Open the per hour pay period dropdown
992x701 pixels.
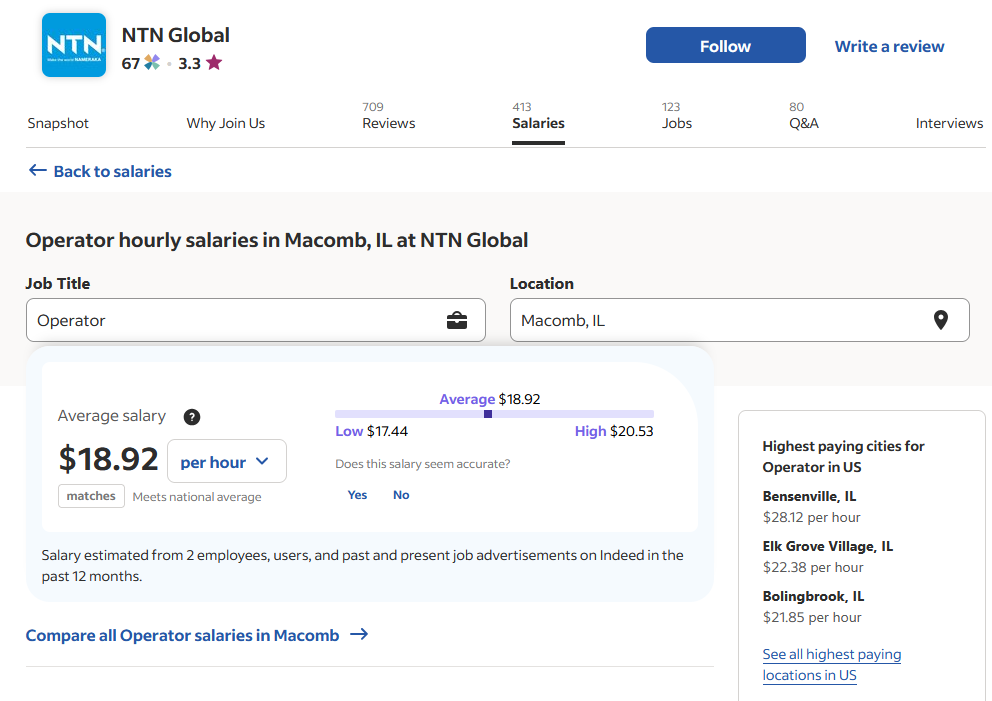(x=226, y=461)
